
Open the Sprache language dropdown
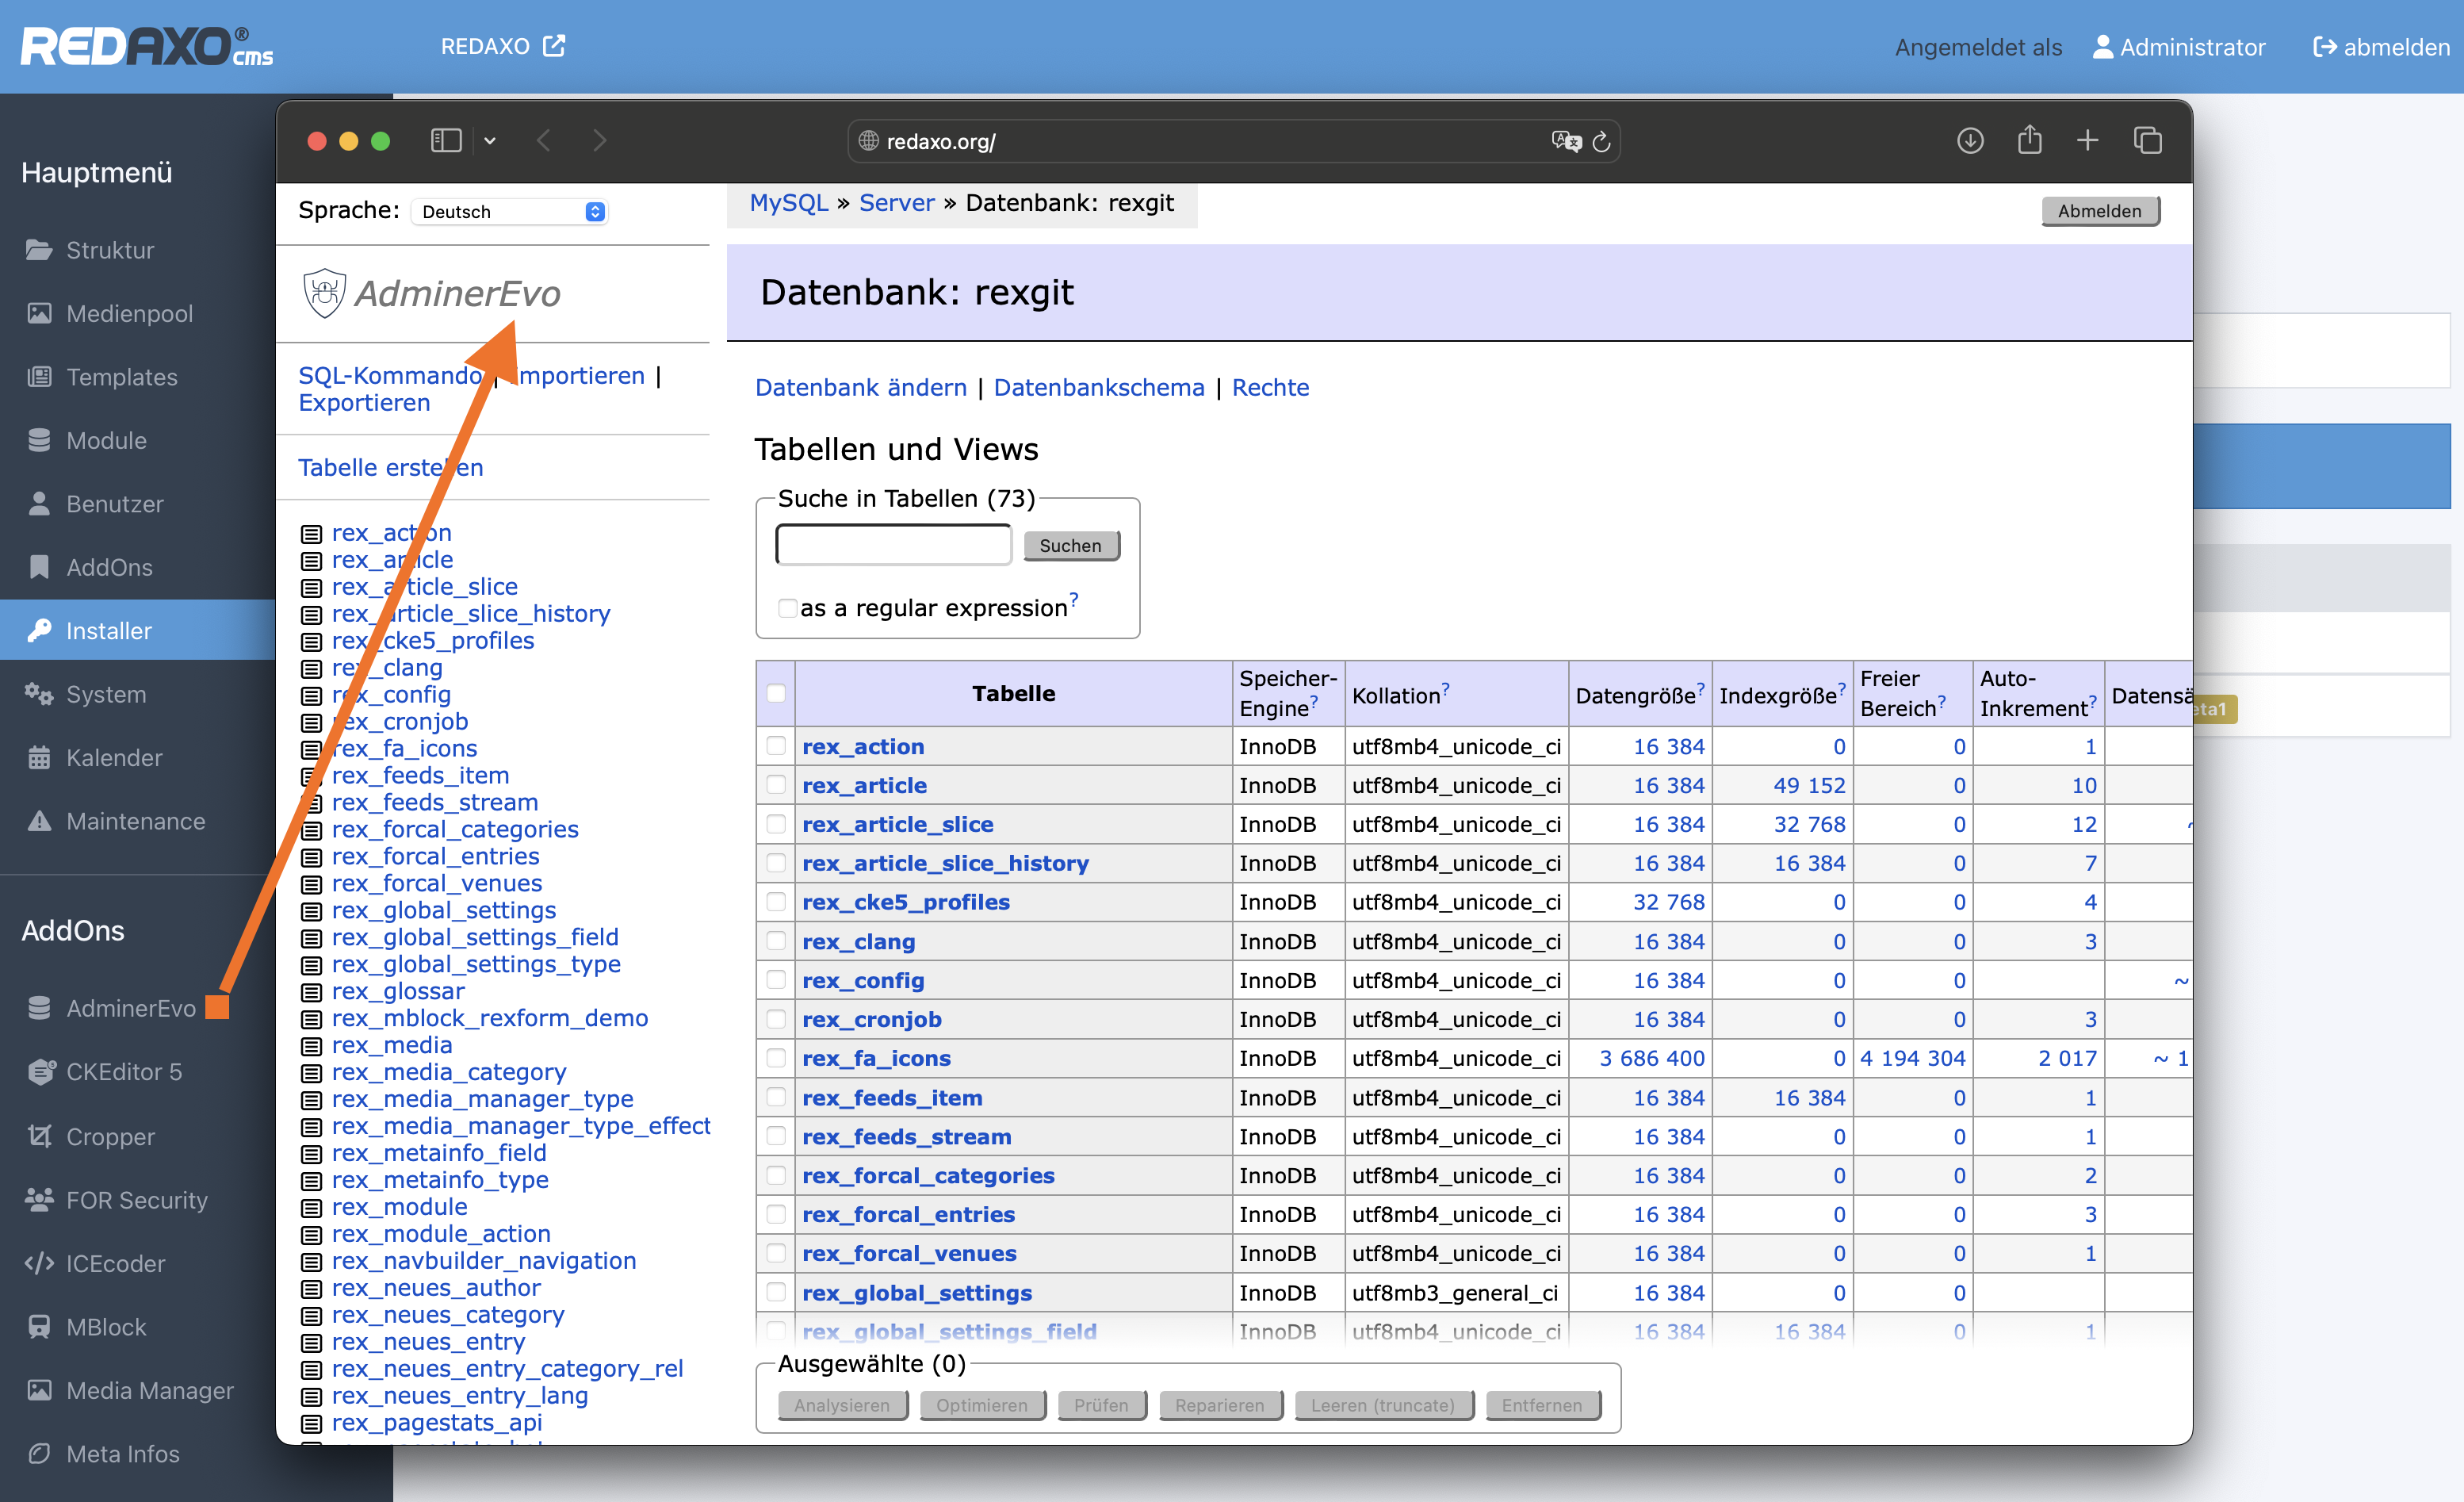510,212
